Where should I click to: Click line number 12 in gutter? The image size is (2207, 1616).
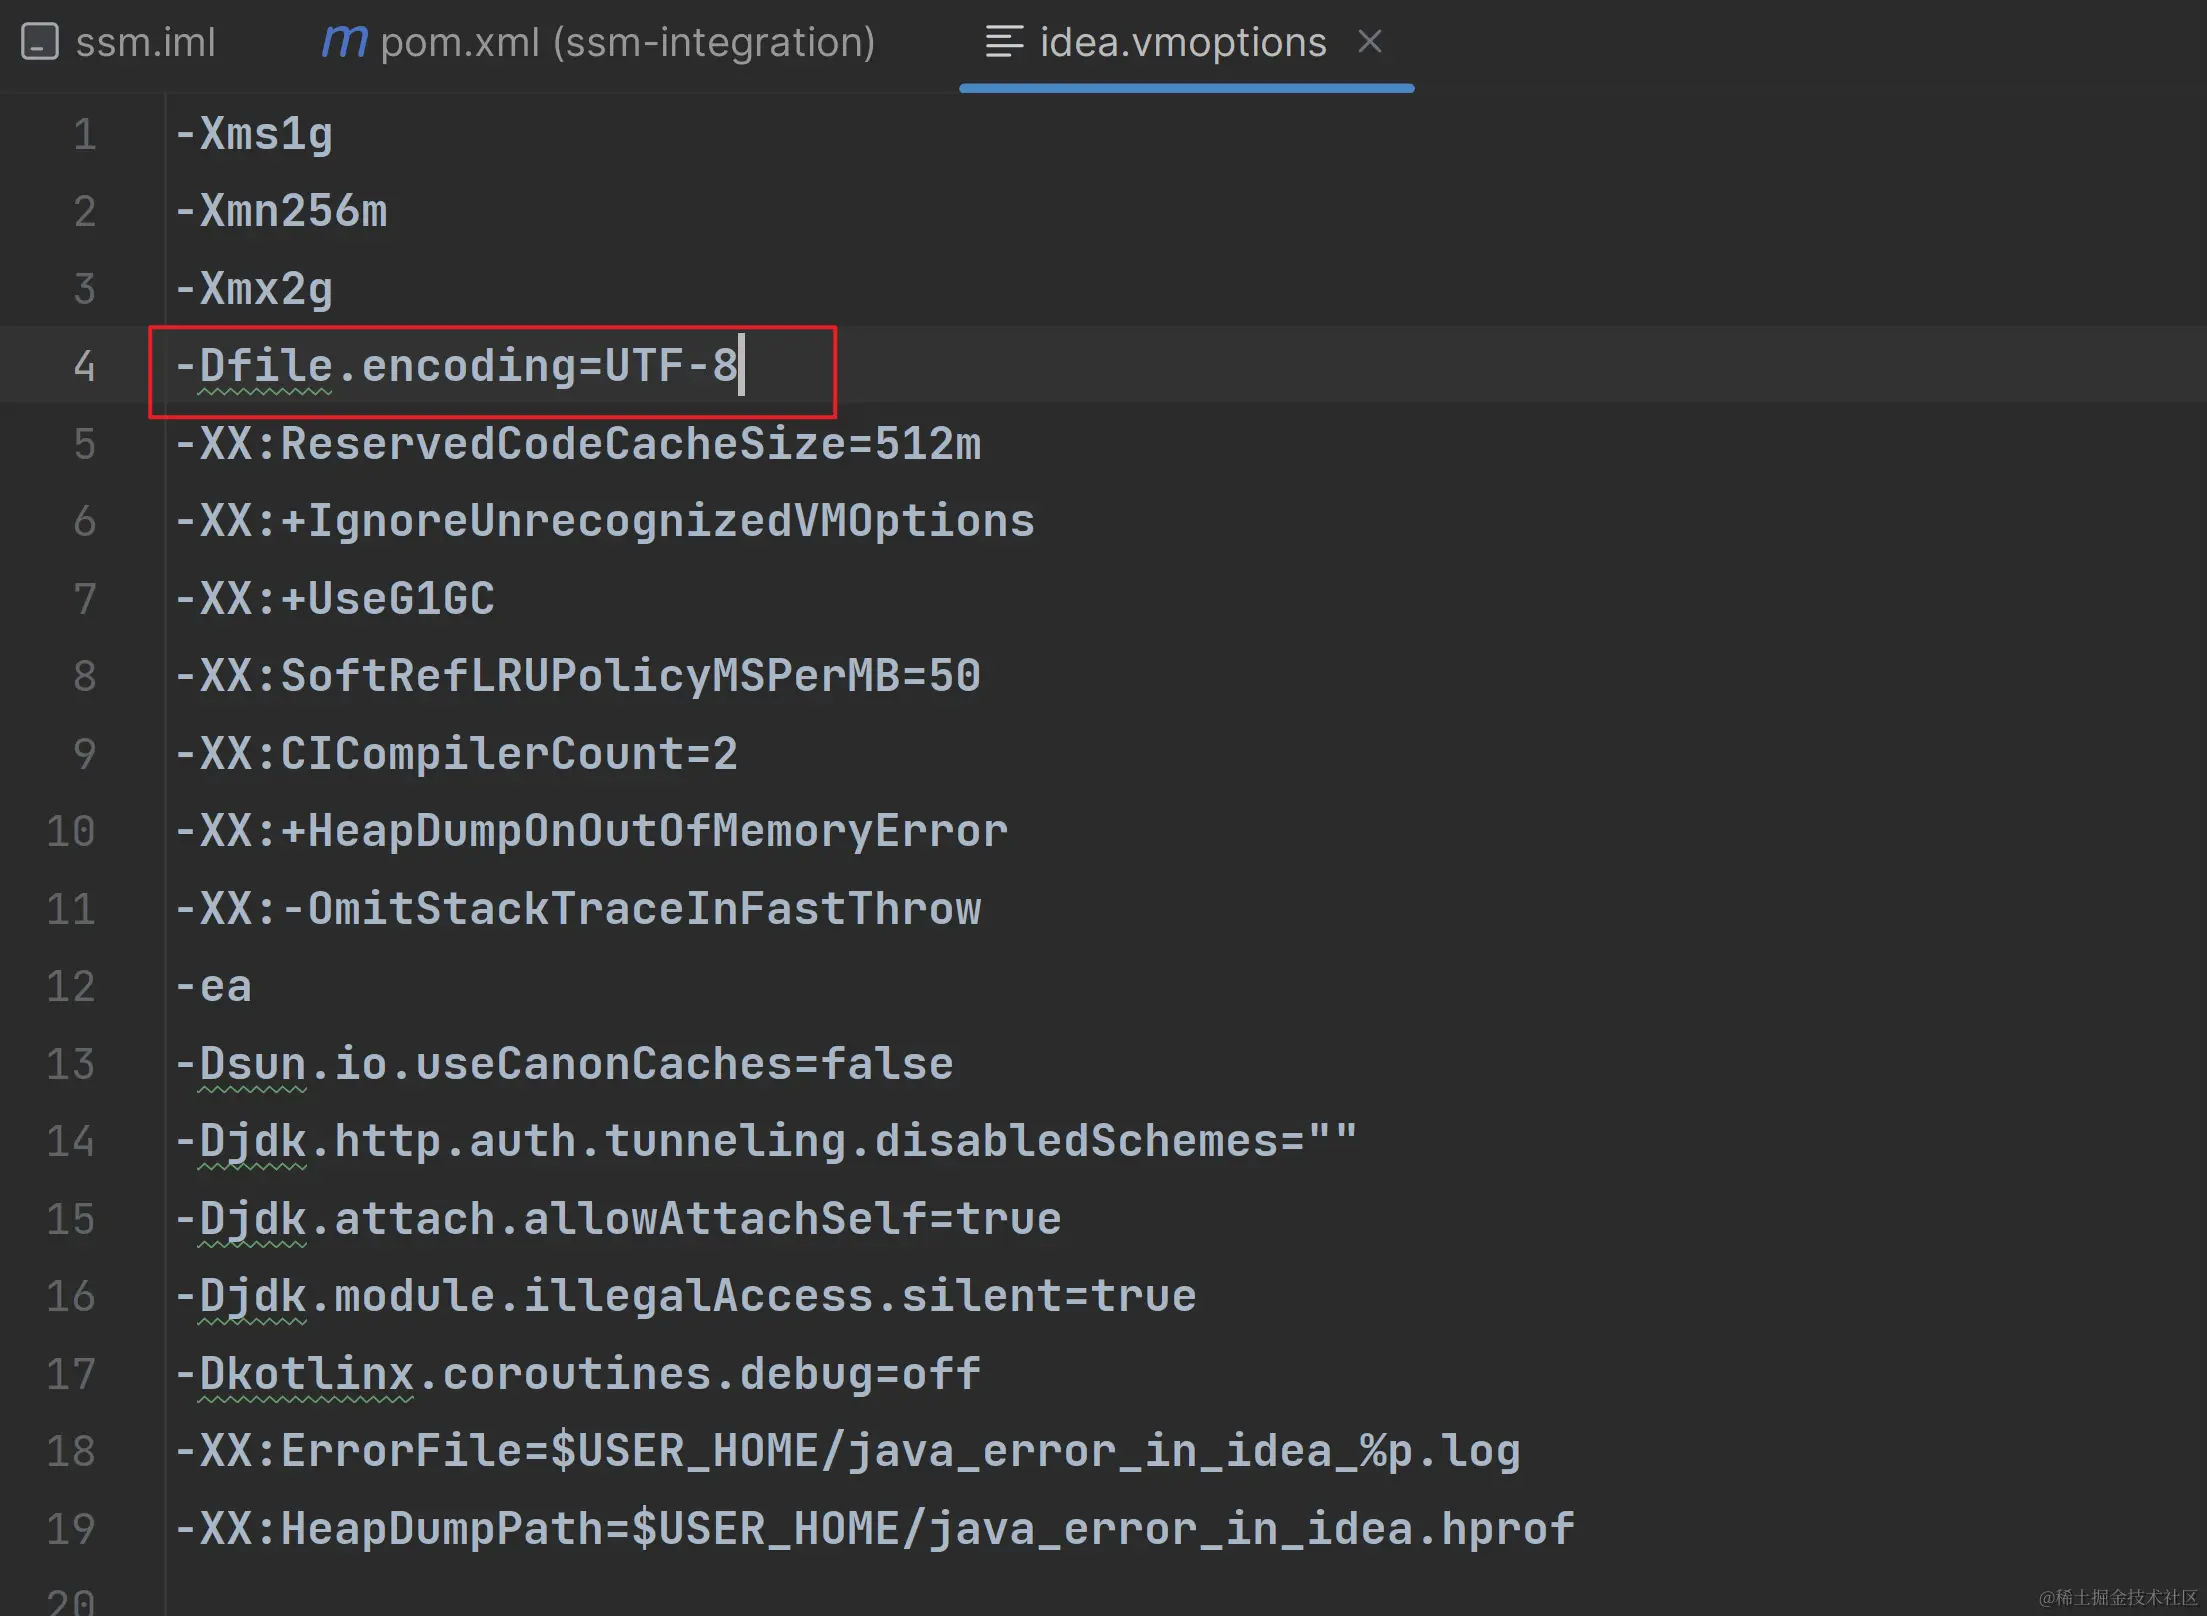71,987
